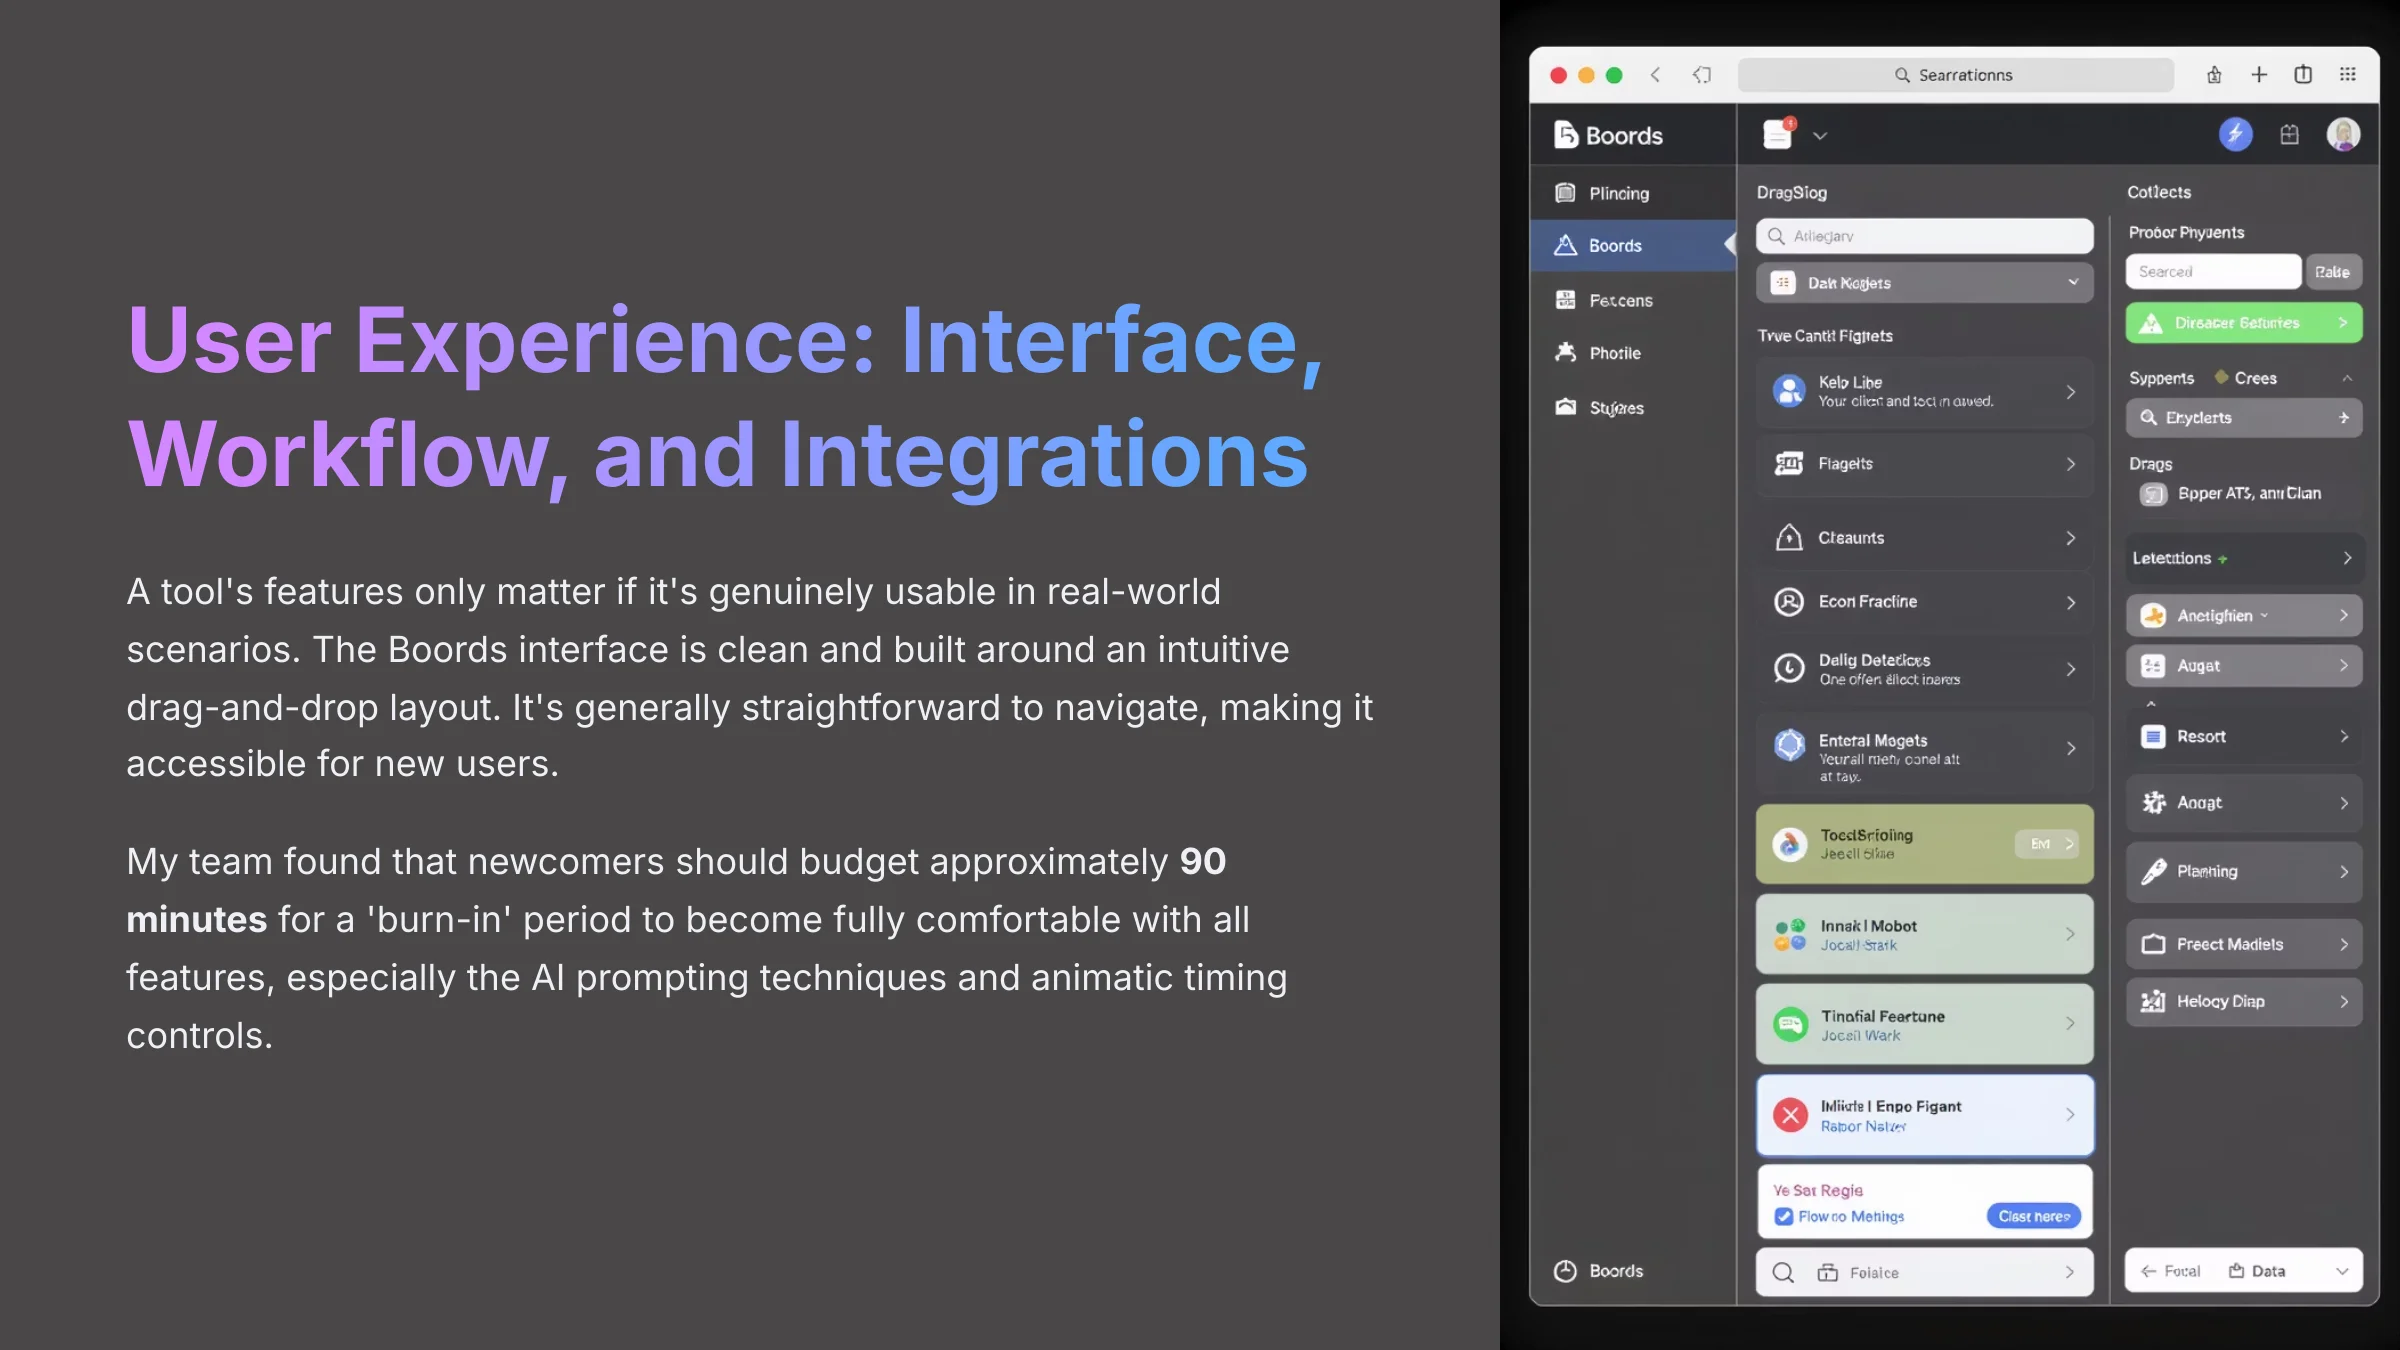
Task: Open the Anctigfiien dropdown item
Action: pyautogui.click(x=2244, y=616)
